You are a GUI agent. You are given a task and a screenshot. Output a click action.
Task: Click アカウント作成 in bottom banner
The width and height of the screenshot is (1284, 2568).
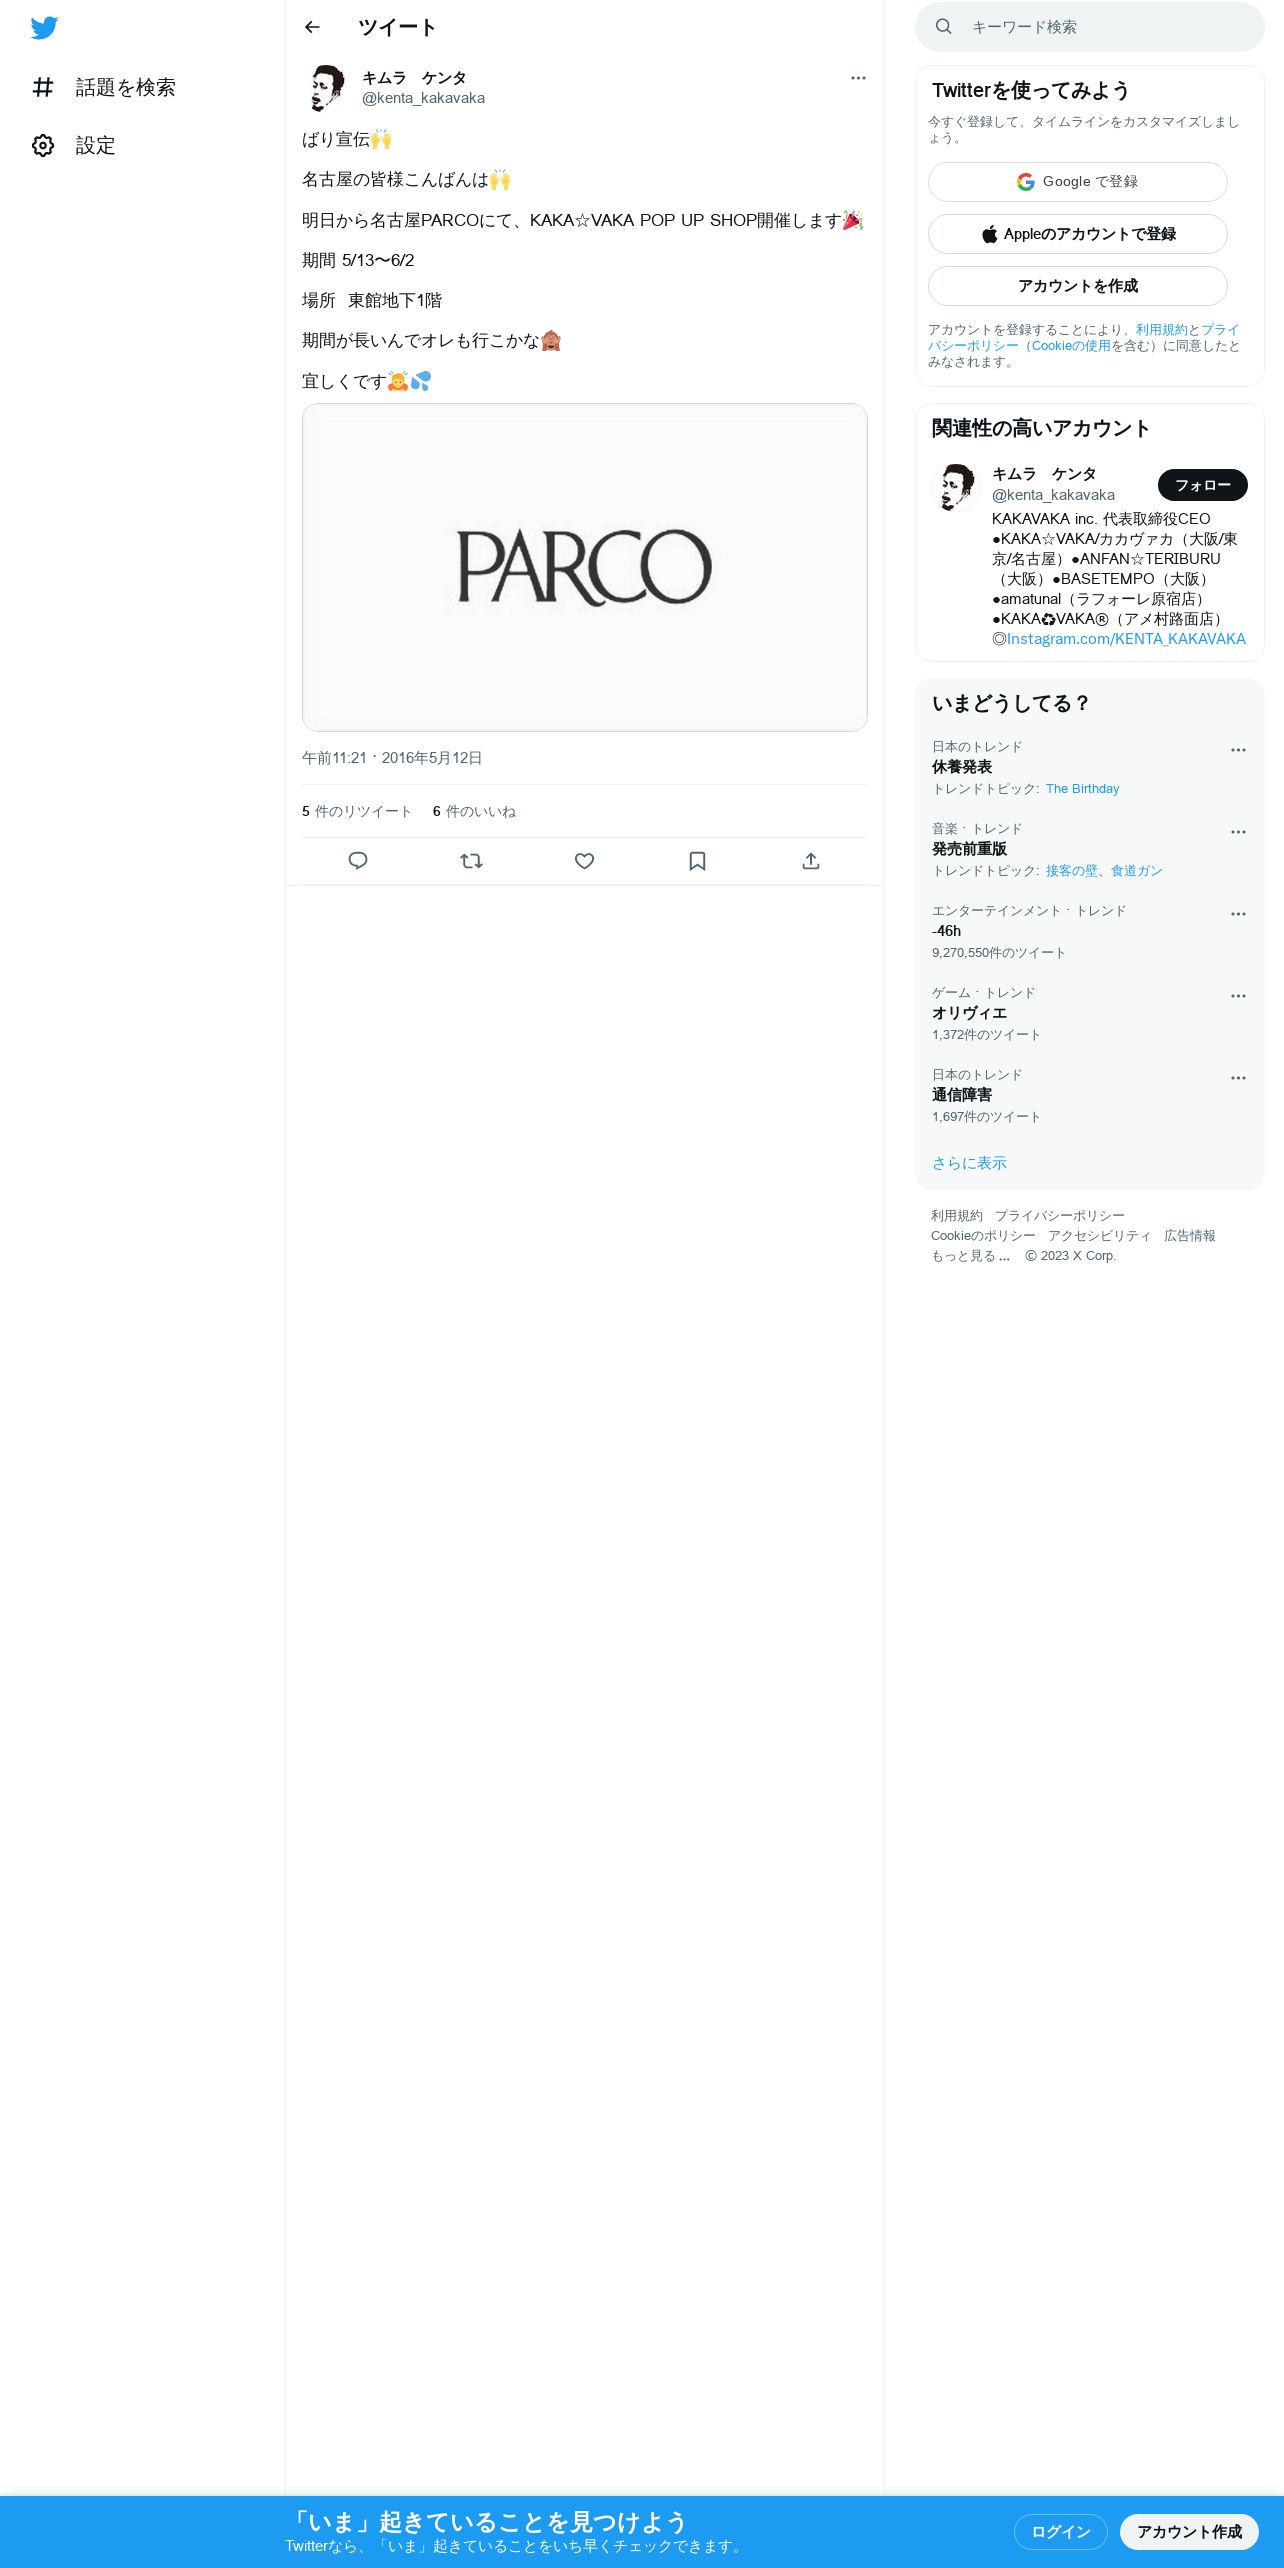pyautogui.click(x=1189, y=2532)
